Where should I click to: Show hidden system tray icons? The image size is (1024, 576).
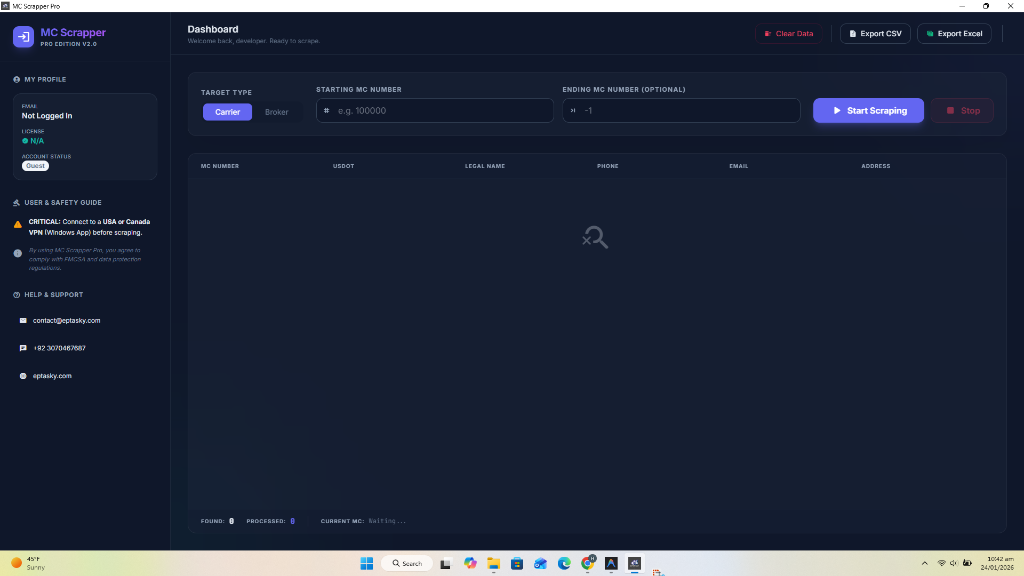click(925, 563)
